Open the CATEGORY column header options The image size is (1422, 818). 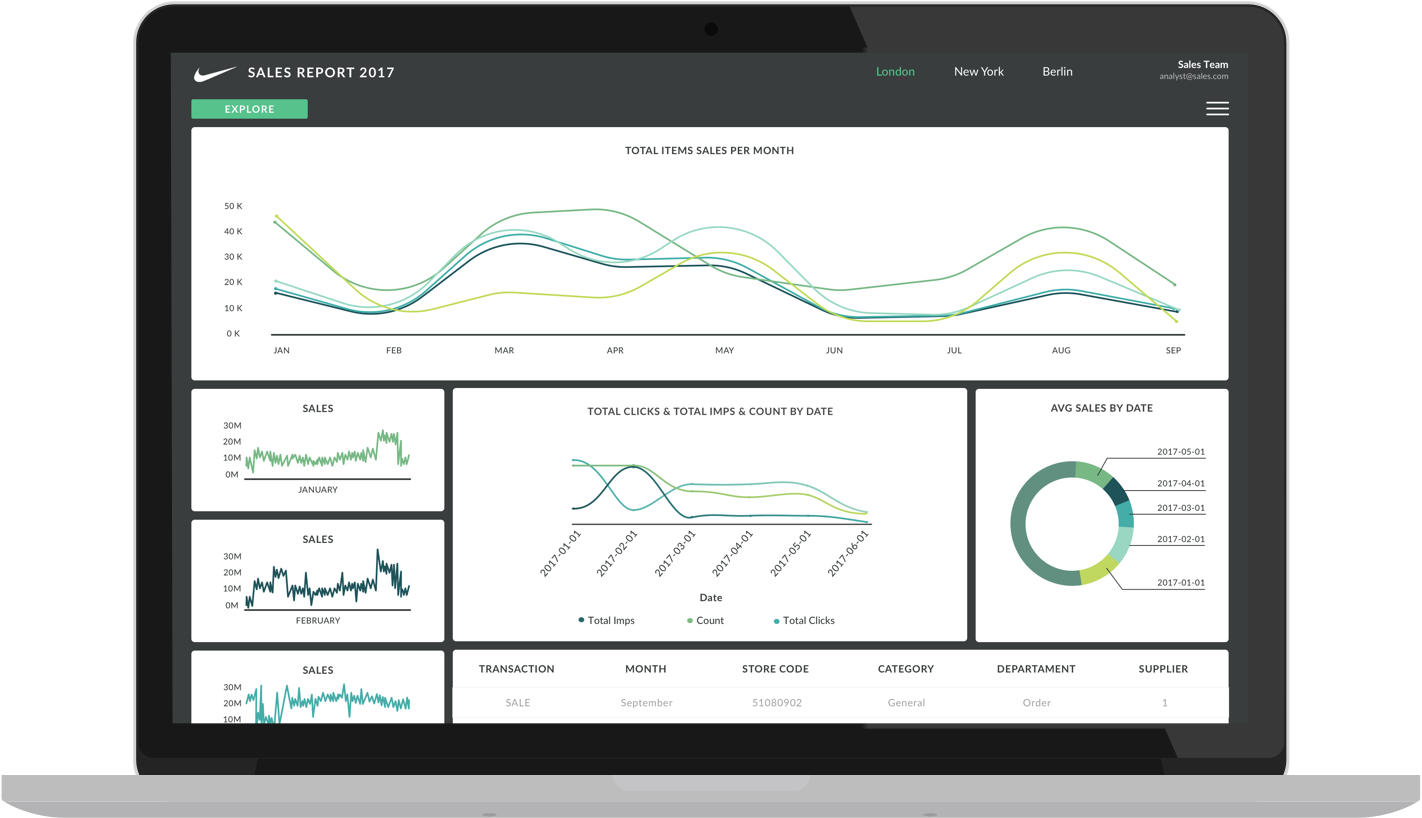click(x=906, y=668)
